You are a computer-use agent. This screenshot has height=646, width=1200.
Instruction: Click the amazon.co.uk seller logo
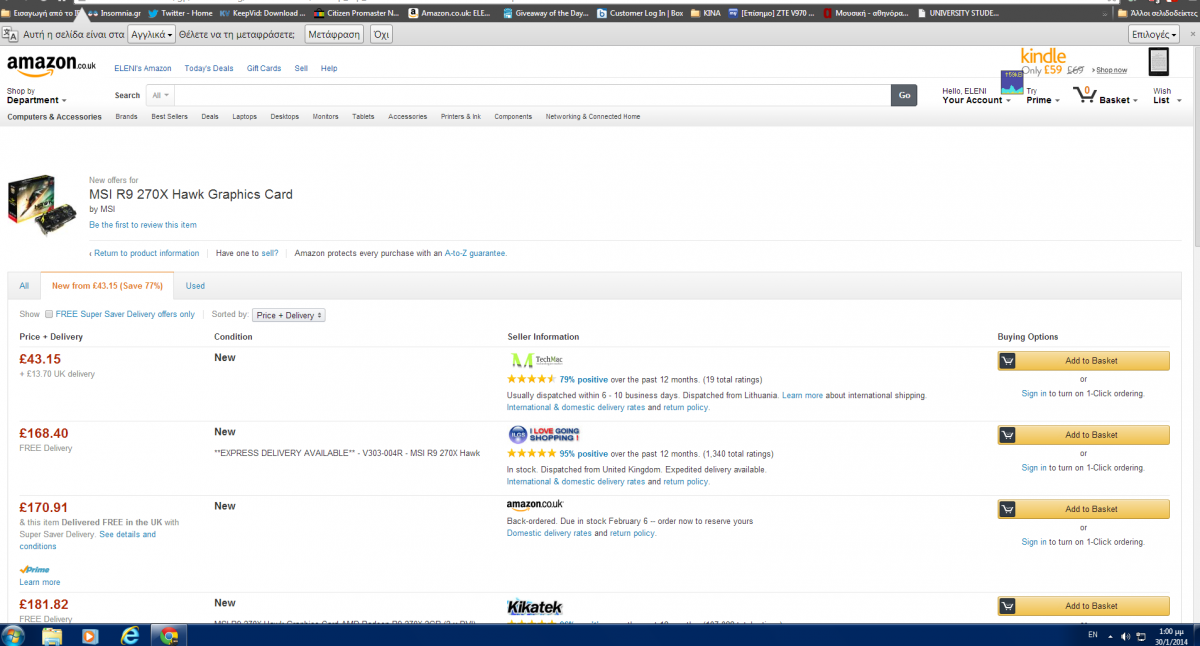(535, 506)
